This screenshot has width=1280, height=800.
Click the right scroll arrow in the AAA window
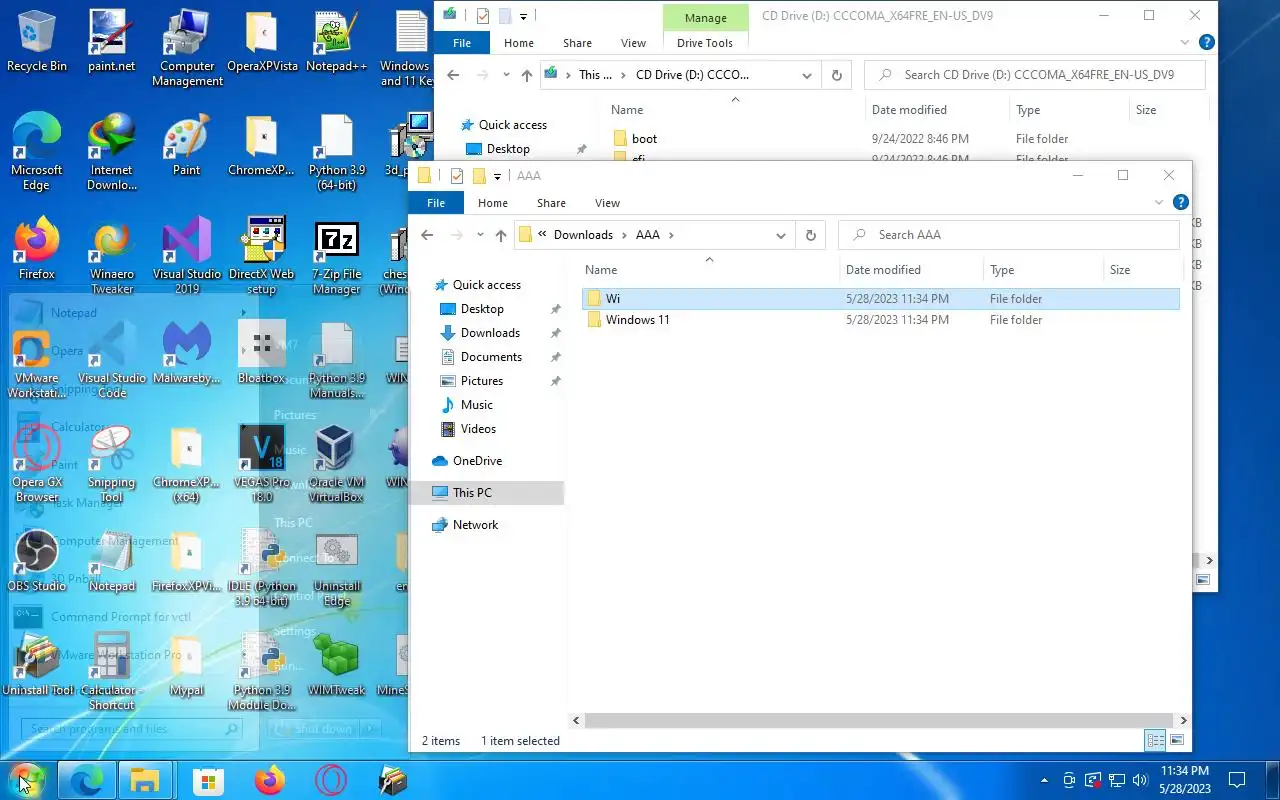pyautogui.click(x=1183, y=720)
